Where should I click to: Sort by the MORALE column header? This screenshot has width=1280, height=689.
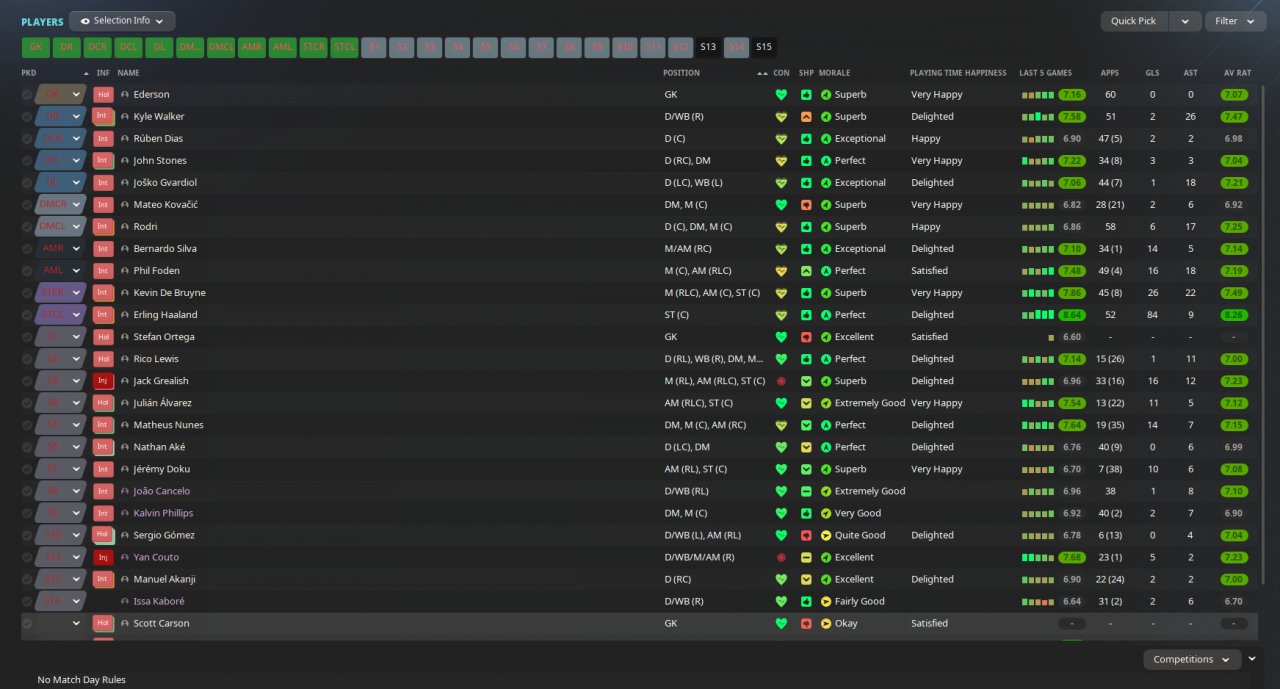coord(834,73)
